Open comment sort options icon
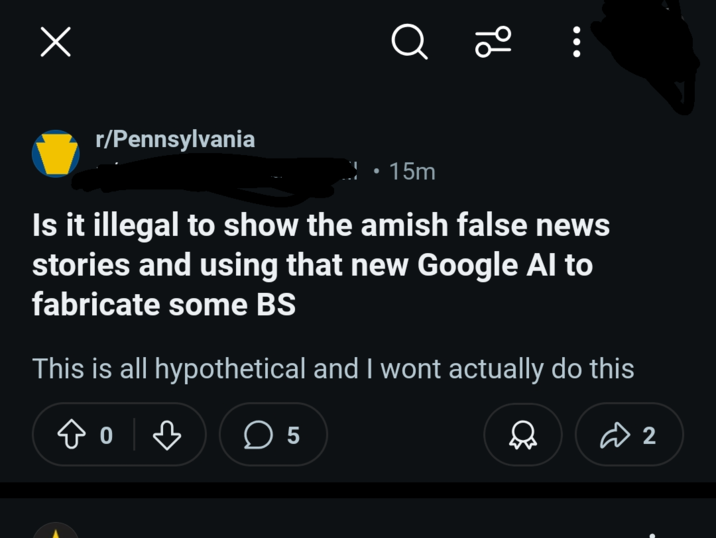 pyautogui.click(x=493, y=42)
